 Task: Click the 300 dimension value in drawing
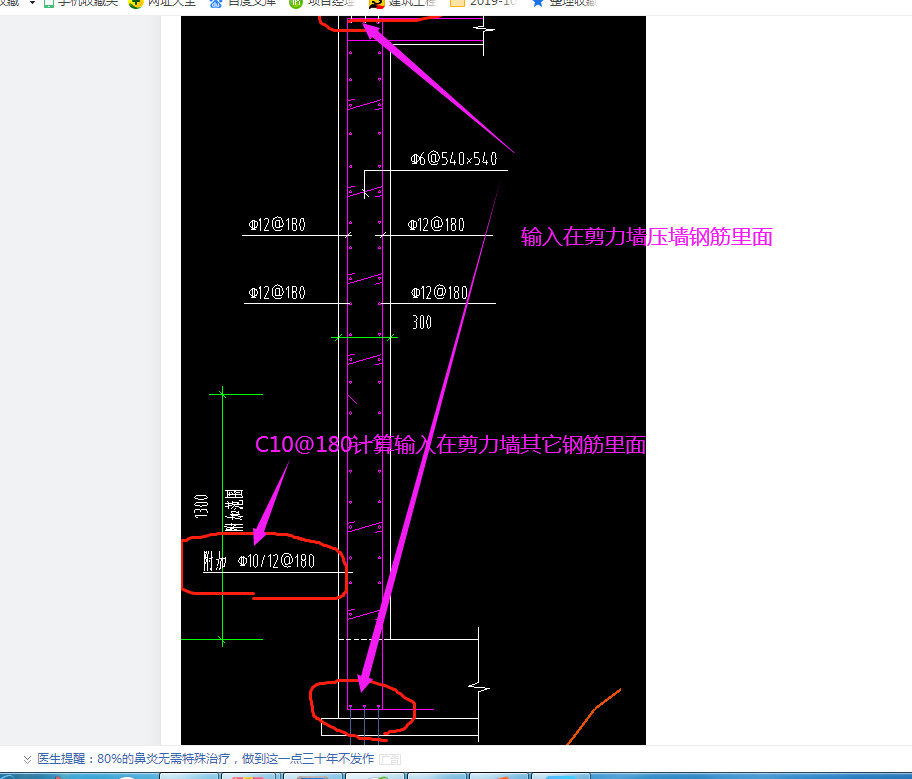tap(422, 322)
